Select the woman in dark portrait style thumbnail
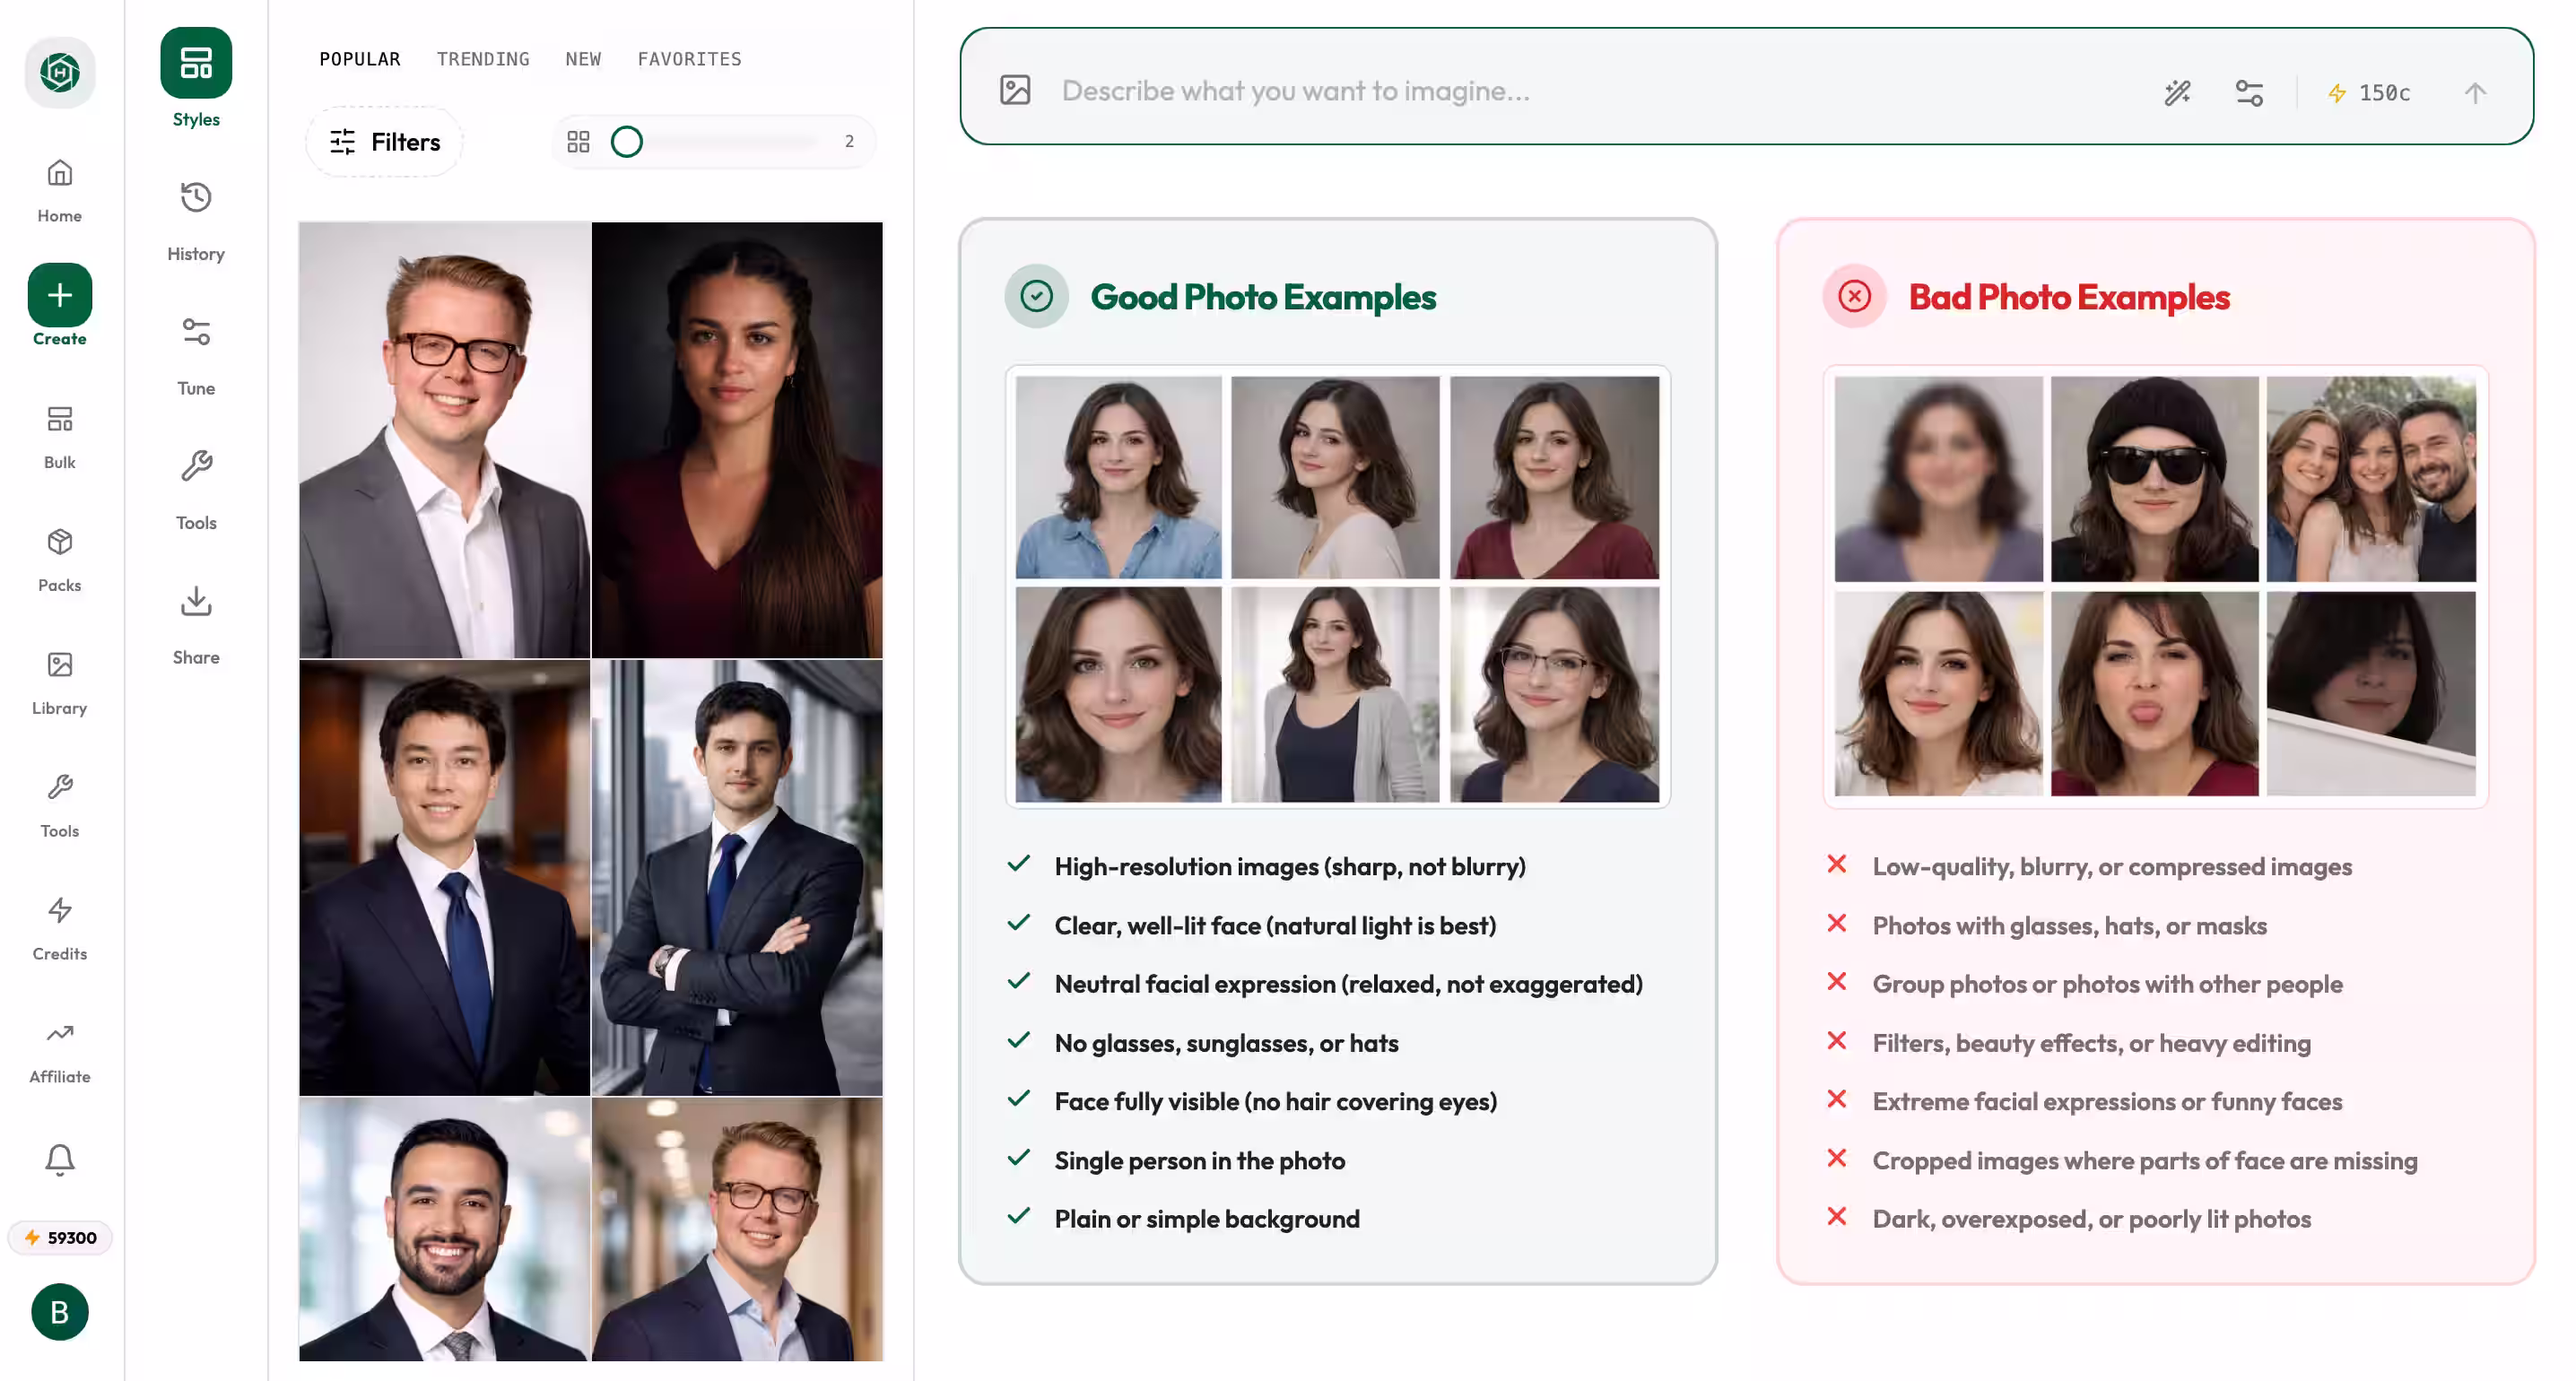The image size is (2576, 1381). [737, 440]
